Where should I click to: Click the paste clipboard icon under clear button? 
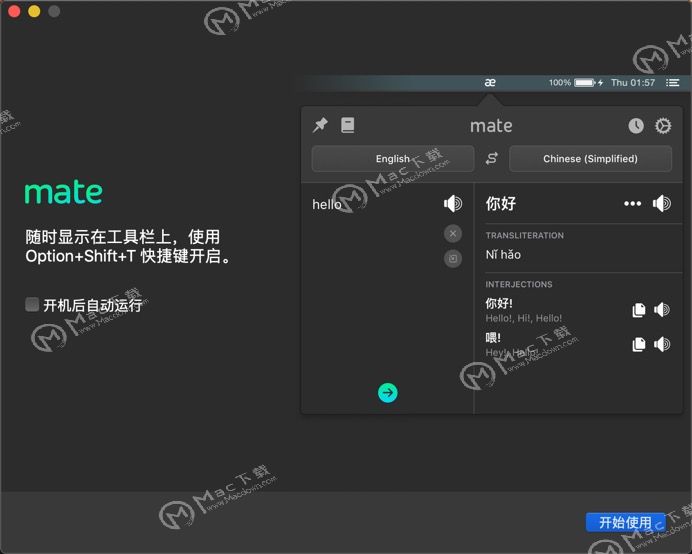453,258
